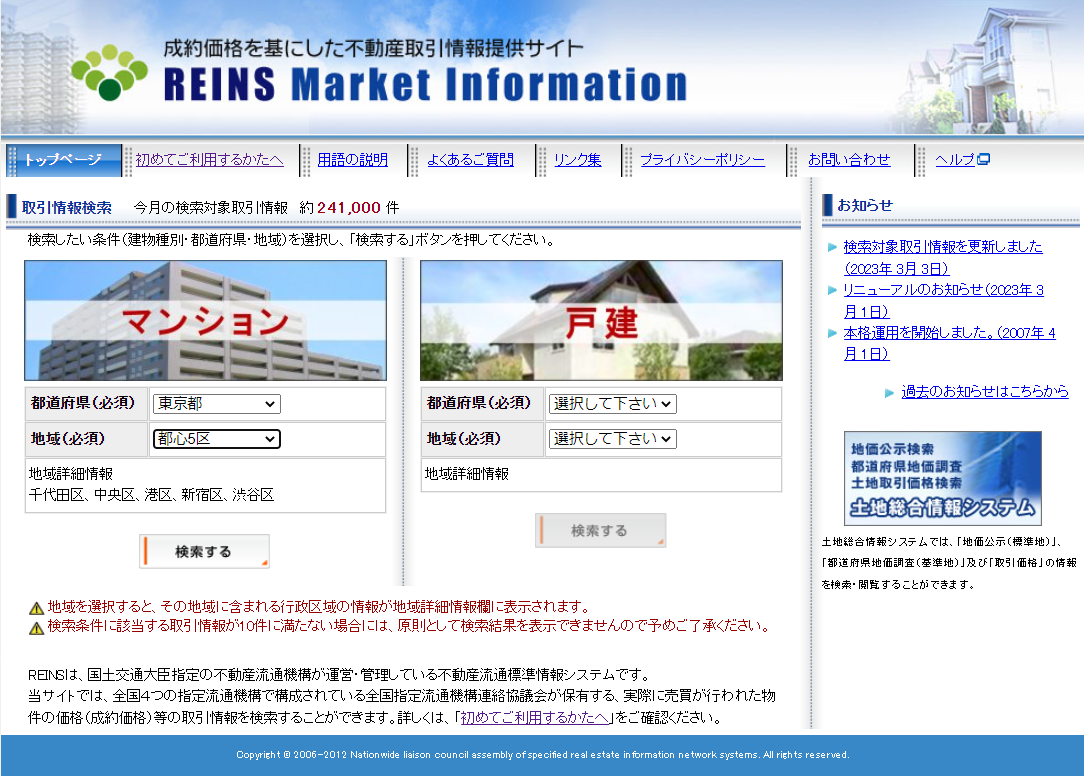Click the external-window icon beside ヘルプ

point(984,160)
